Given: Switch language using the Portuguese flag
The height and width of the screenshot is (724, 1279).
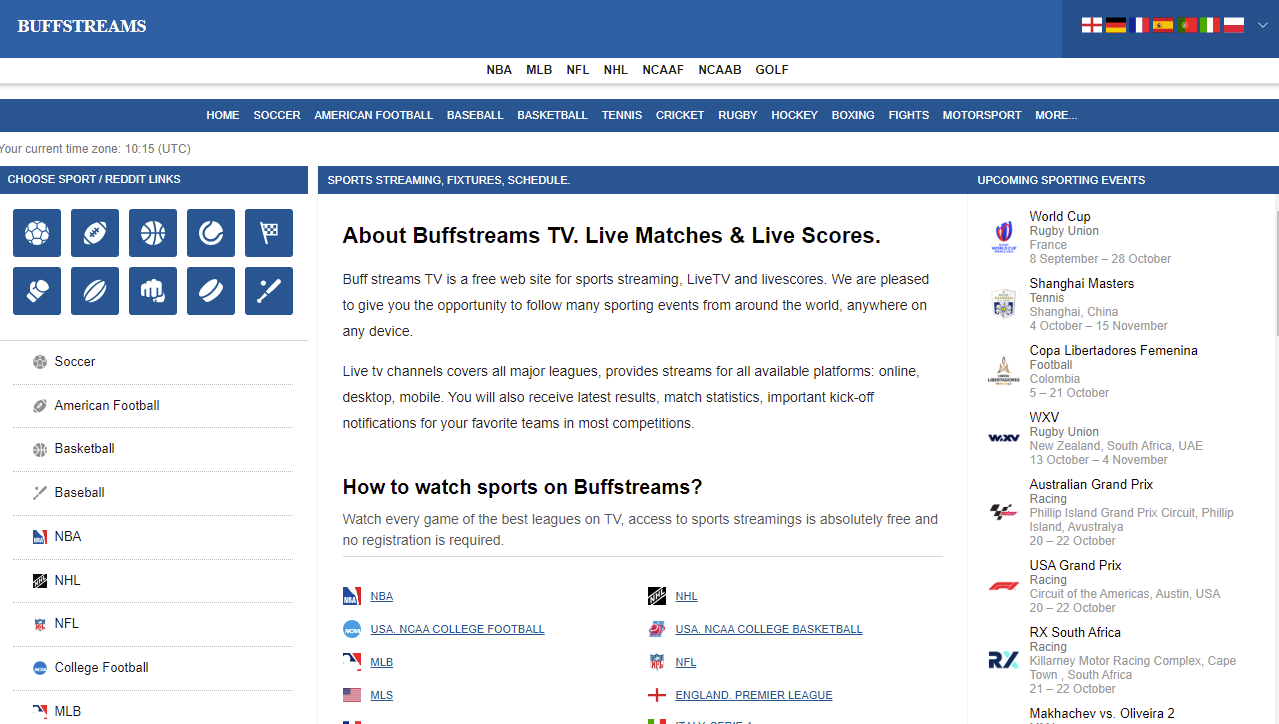Looking at the screenshot, I should (1186, 25).
